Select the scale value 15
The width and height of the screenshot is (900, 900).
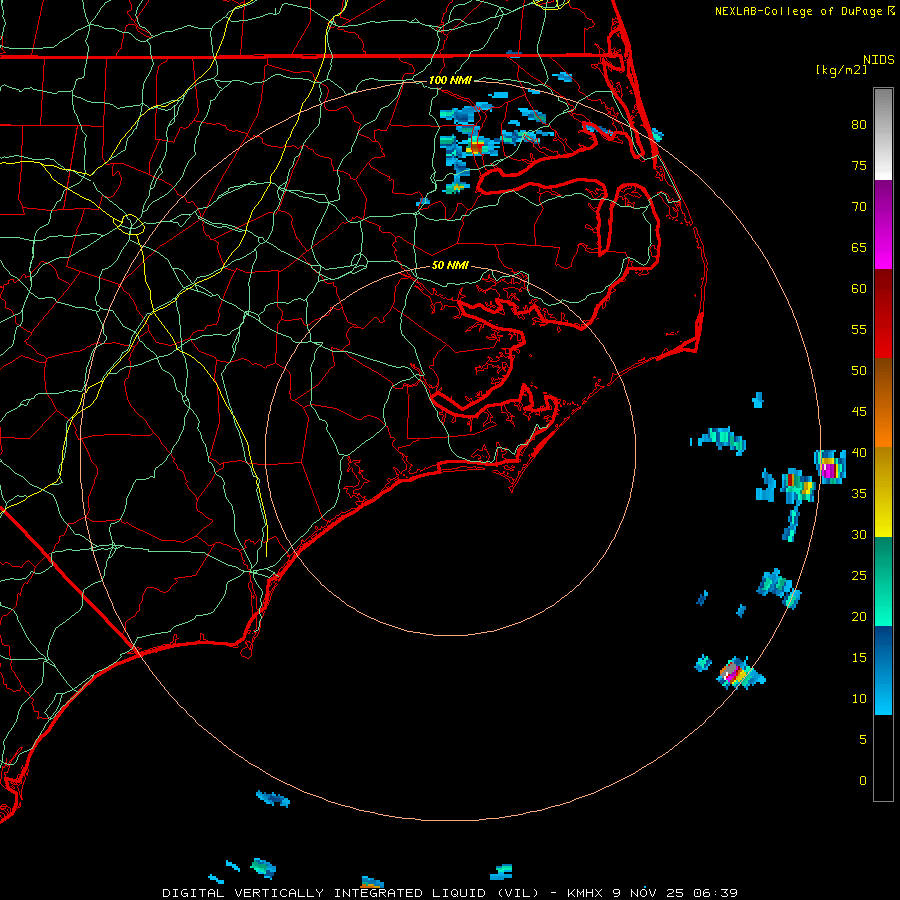(x=859, y=658)
